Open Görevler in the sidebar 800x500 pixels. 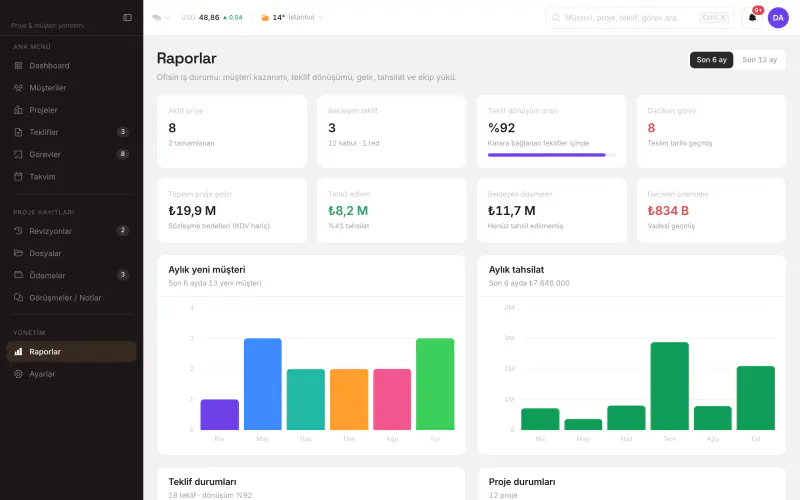[71, 154]
